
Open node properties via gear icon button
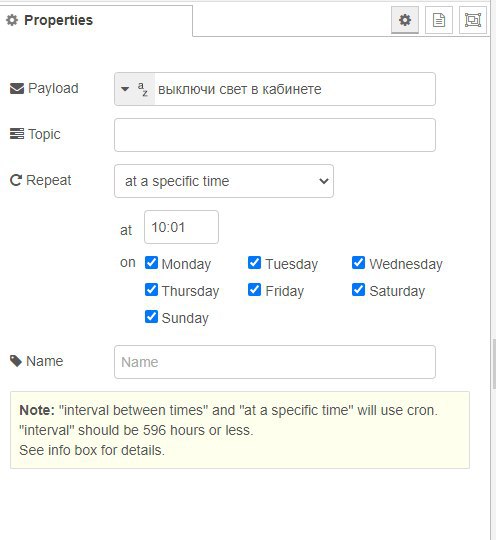click(x=405, y=20)
